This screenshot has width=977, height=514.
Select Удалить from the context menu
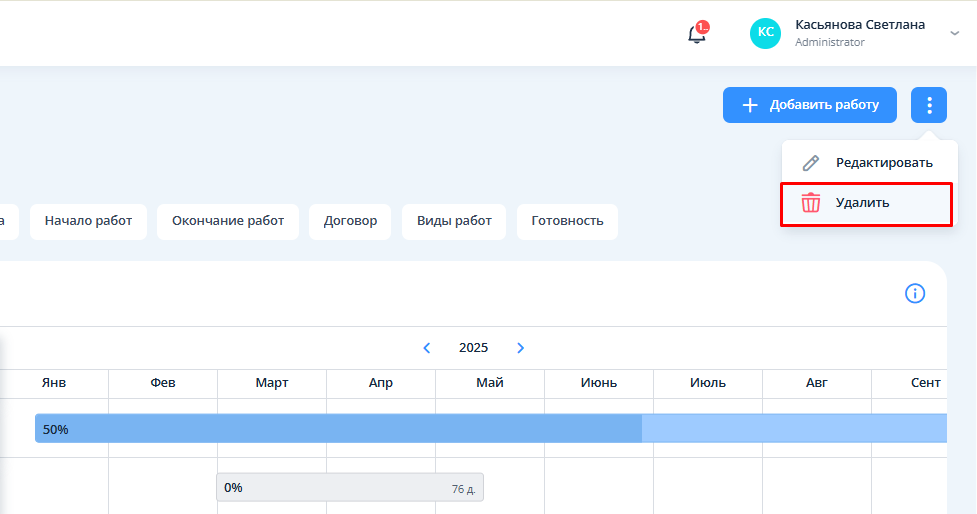862,203
